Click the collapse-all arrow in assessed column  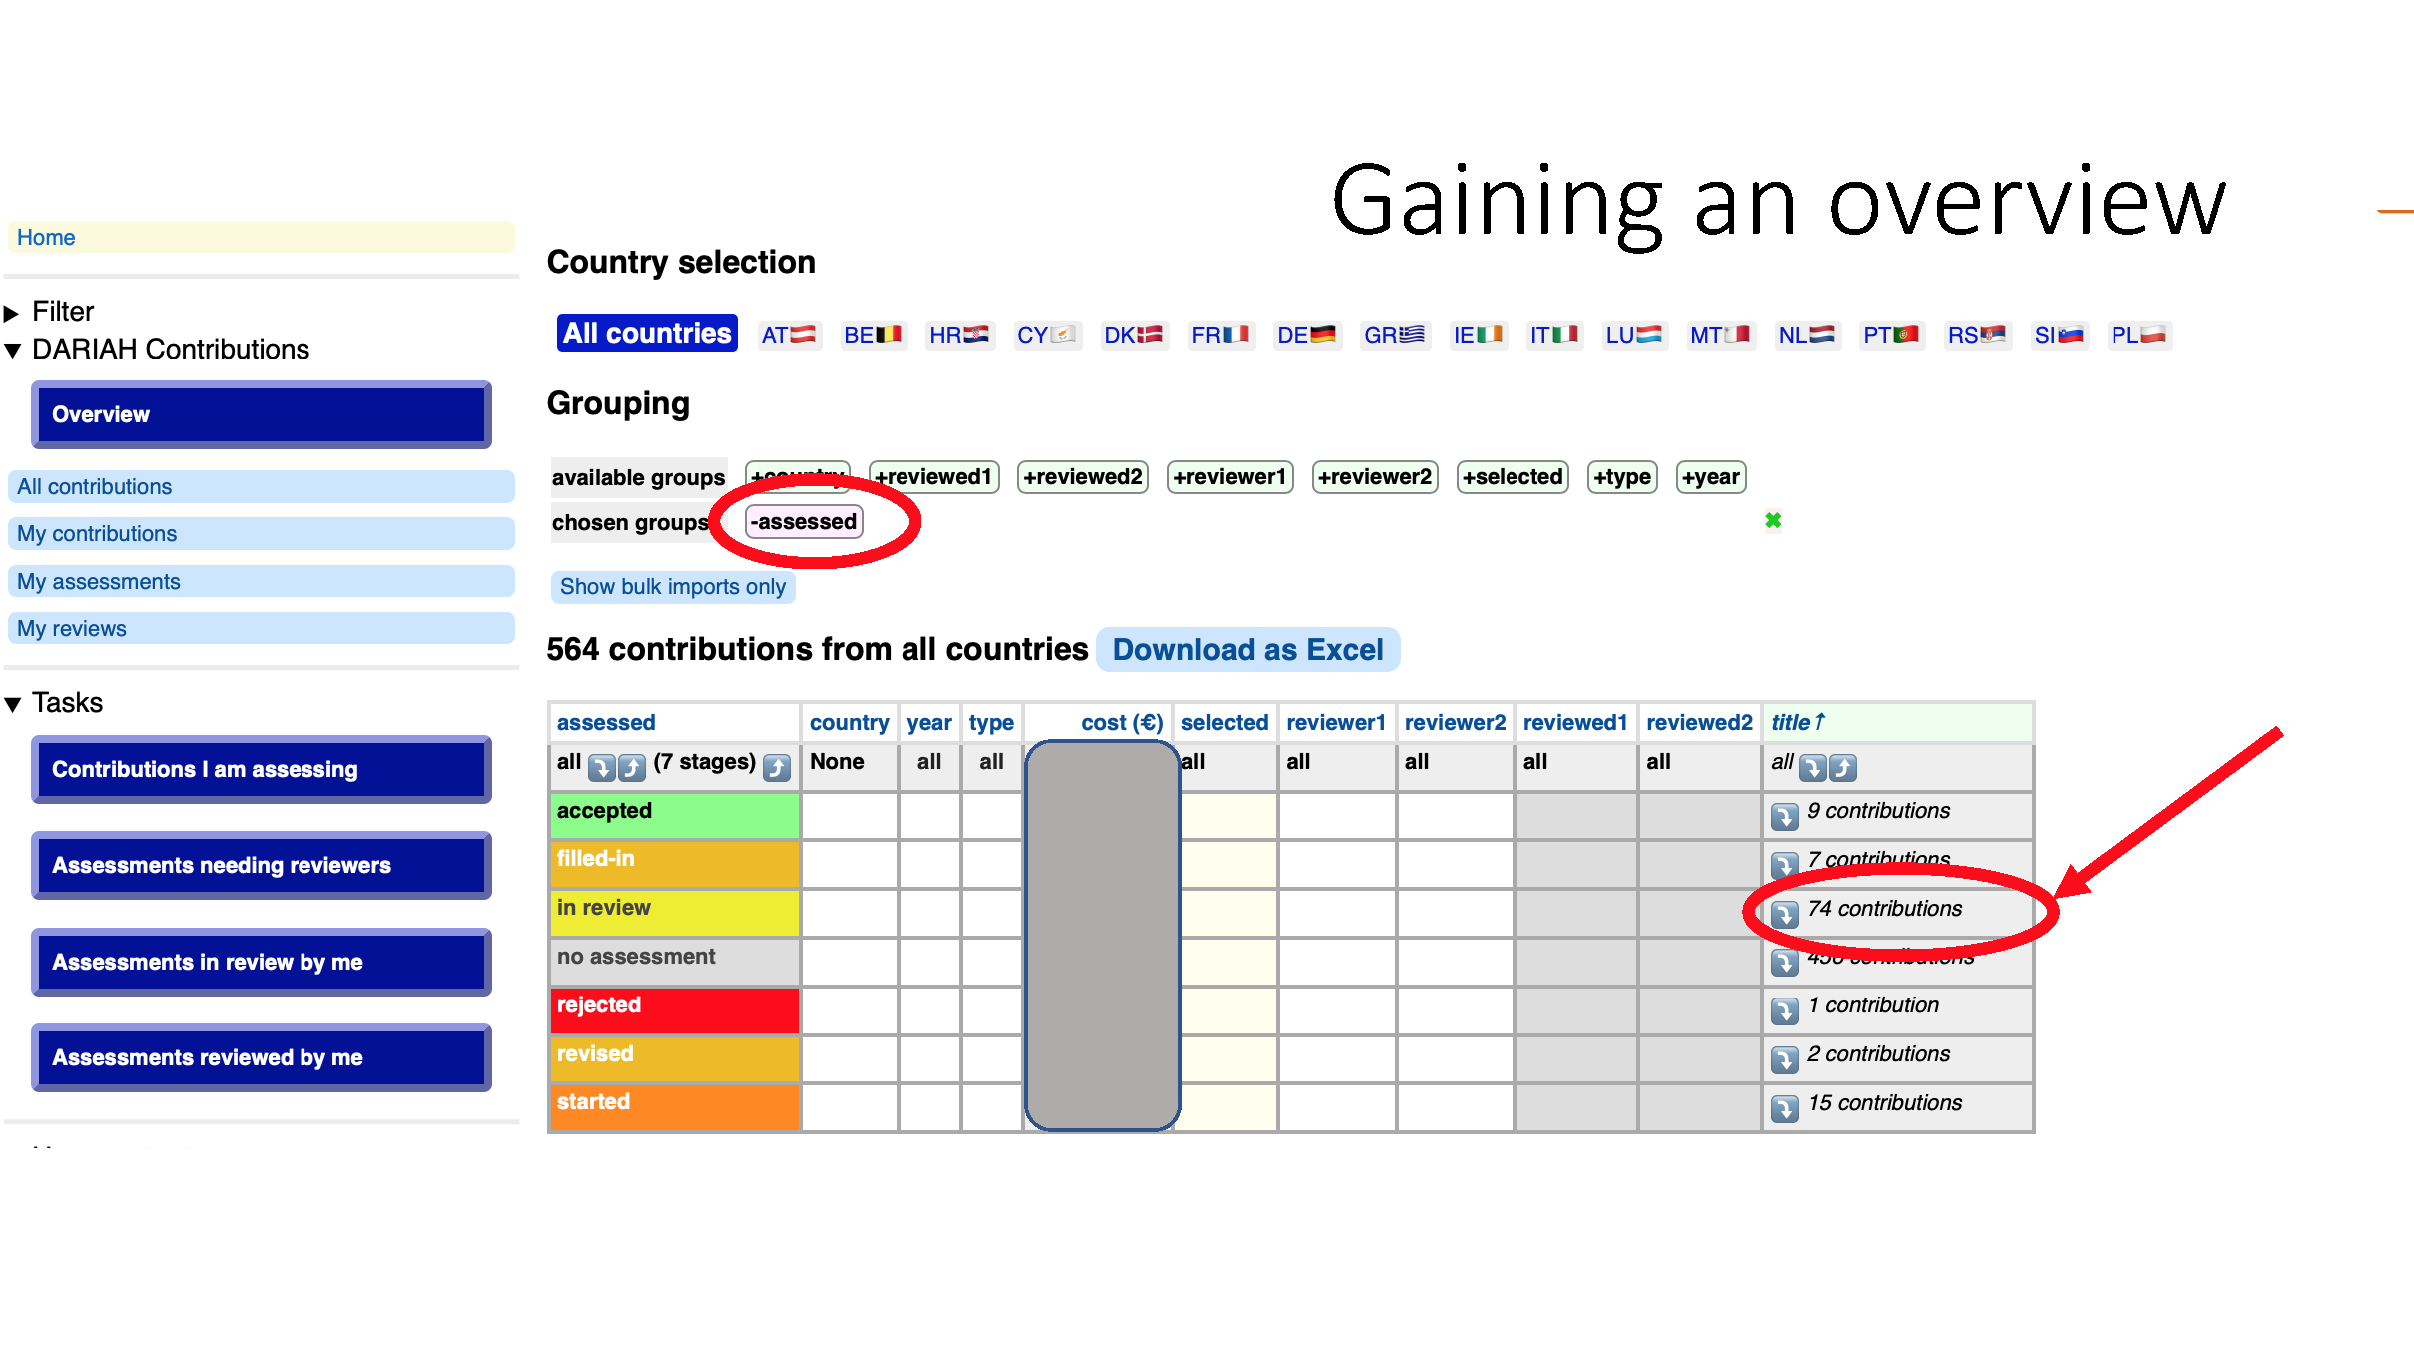[632, 767]
